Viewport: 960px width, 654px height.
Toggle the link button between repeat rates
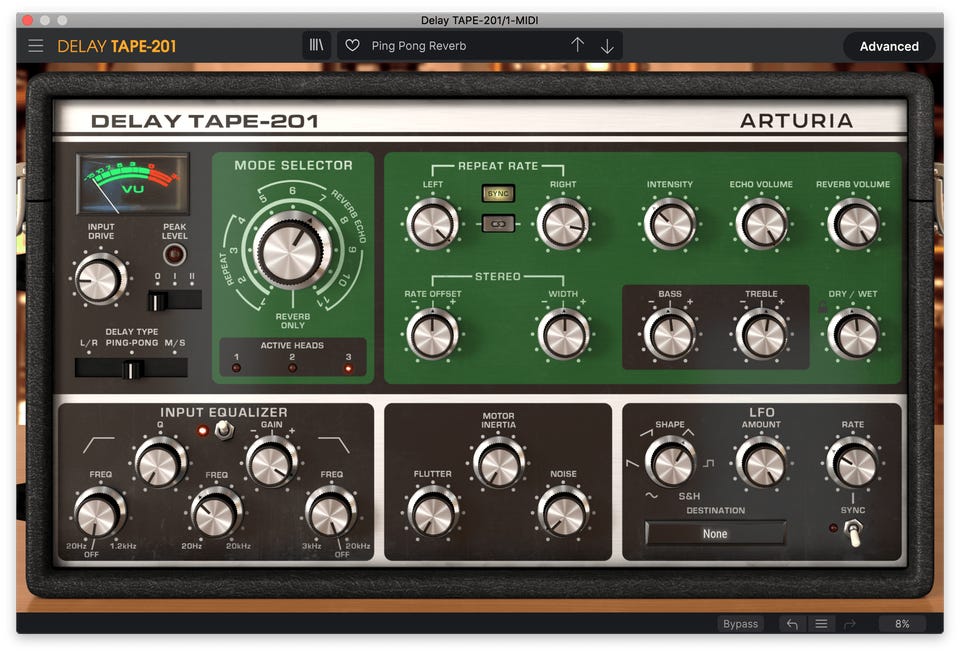(x=497, y=223)
